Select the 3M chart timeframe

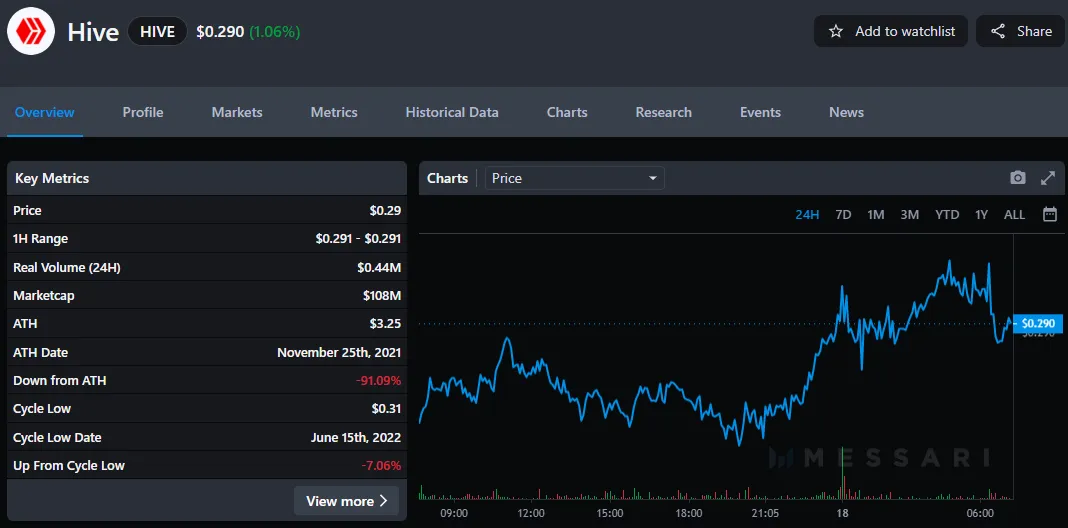pyautogui.click(x=909, y=215)
